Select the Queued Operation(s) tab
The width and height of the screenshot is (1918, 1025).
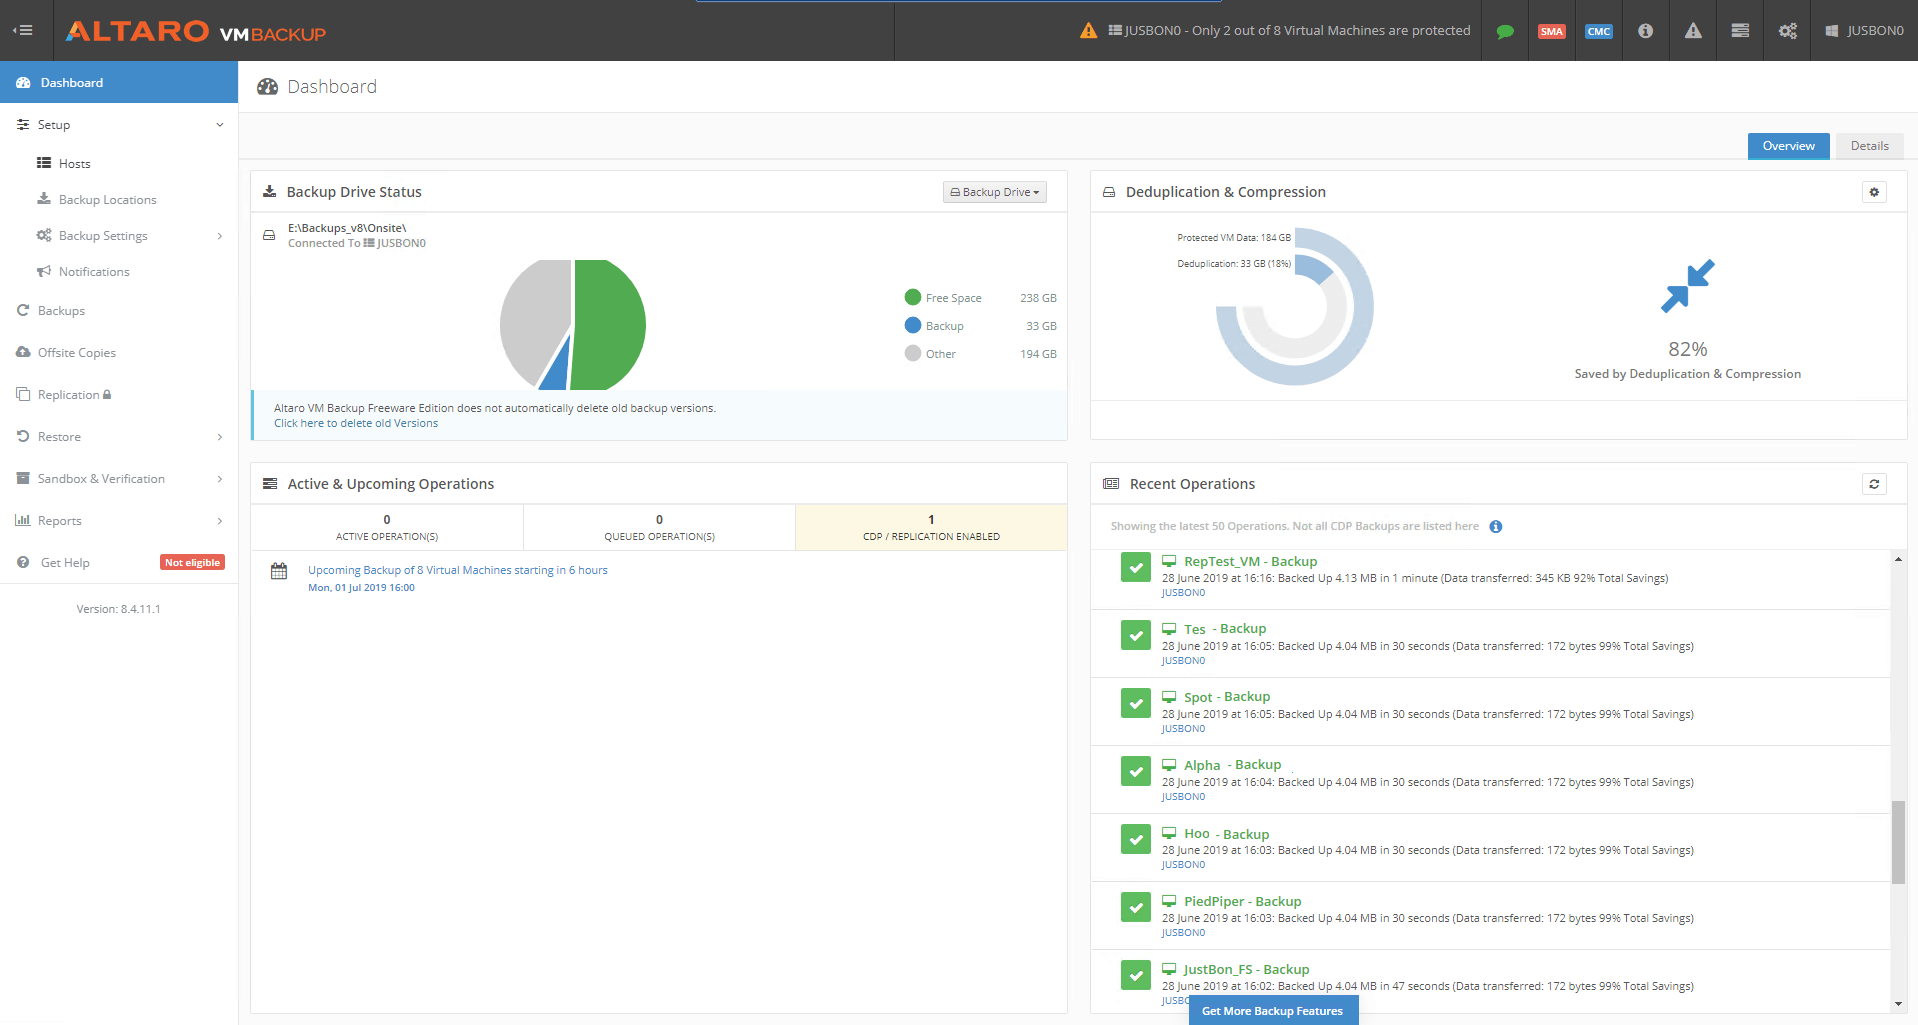(659, 528)
